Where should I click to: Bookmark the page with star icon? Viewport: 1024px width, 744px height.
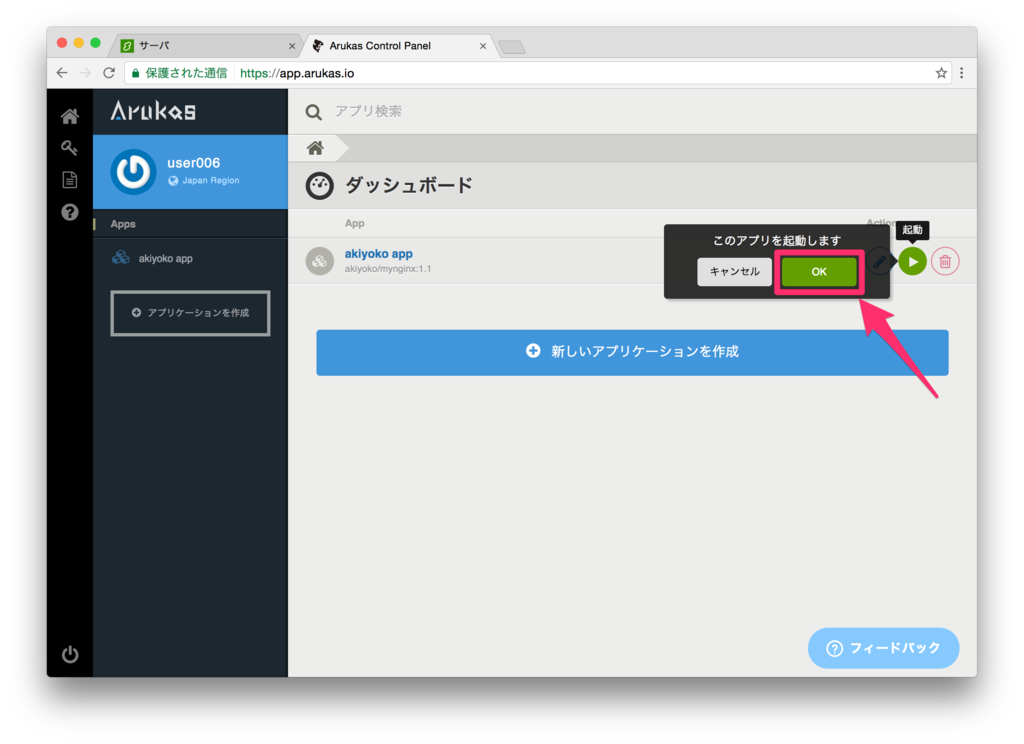tap(941, 73)
